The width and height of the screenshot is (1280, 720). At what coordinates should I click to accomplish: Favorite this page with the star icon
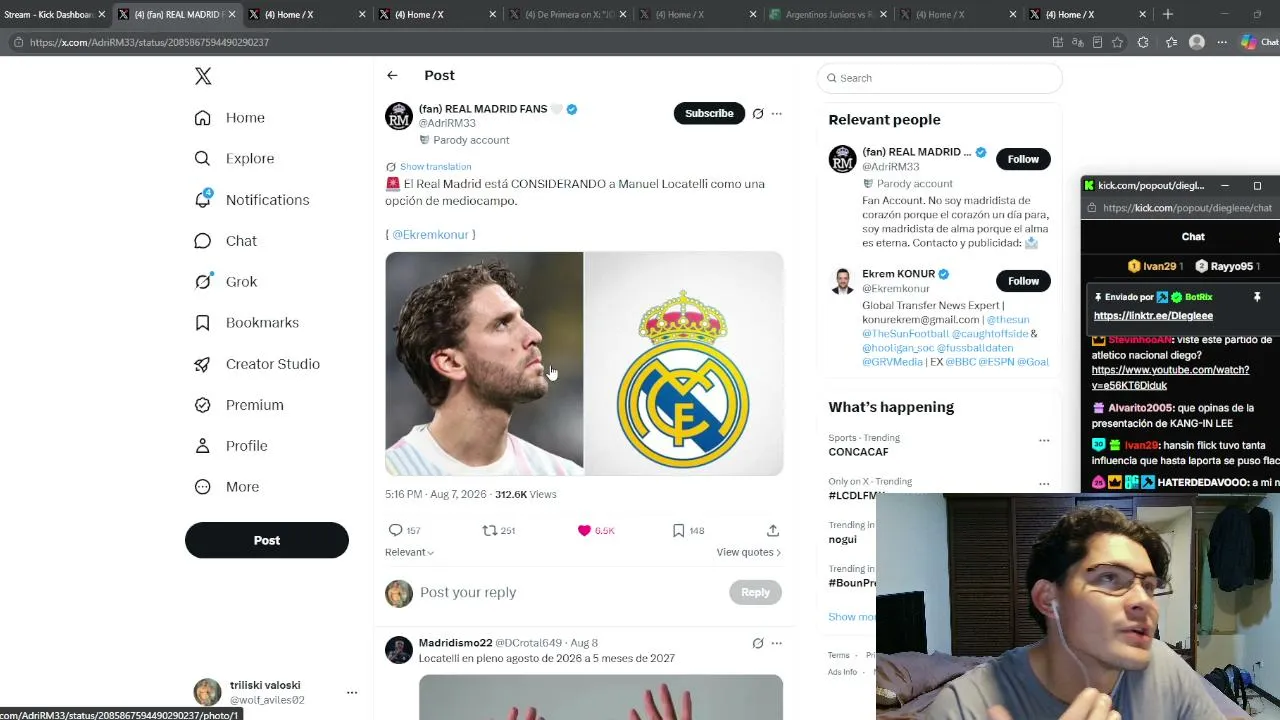point(1117,42)
